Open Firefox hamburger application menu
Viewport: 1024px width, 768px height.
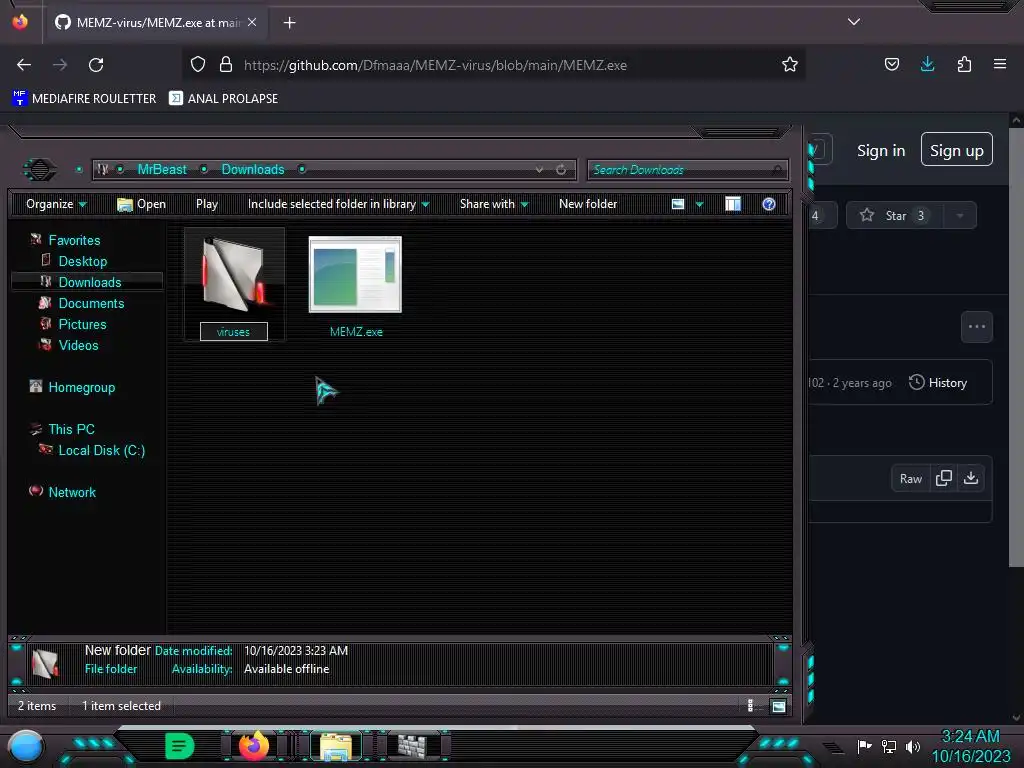1000,64
